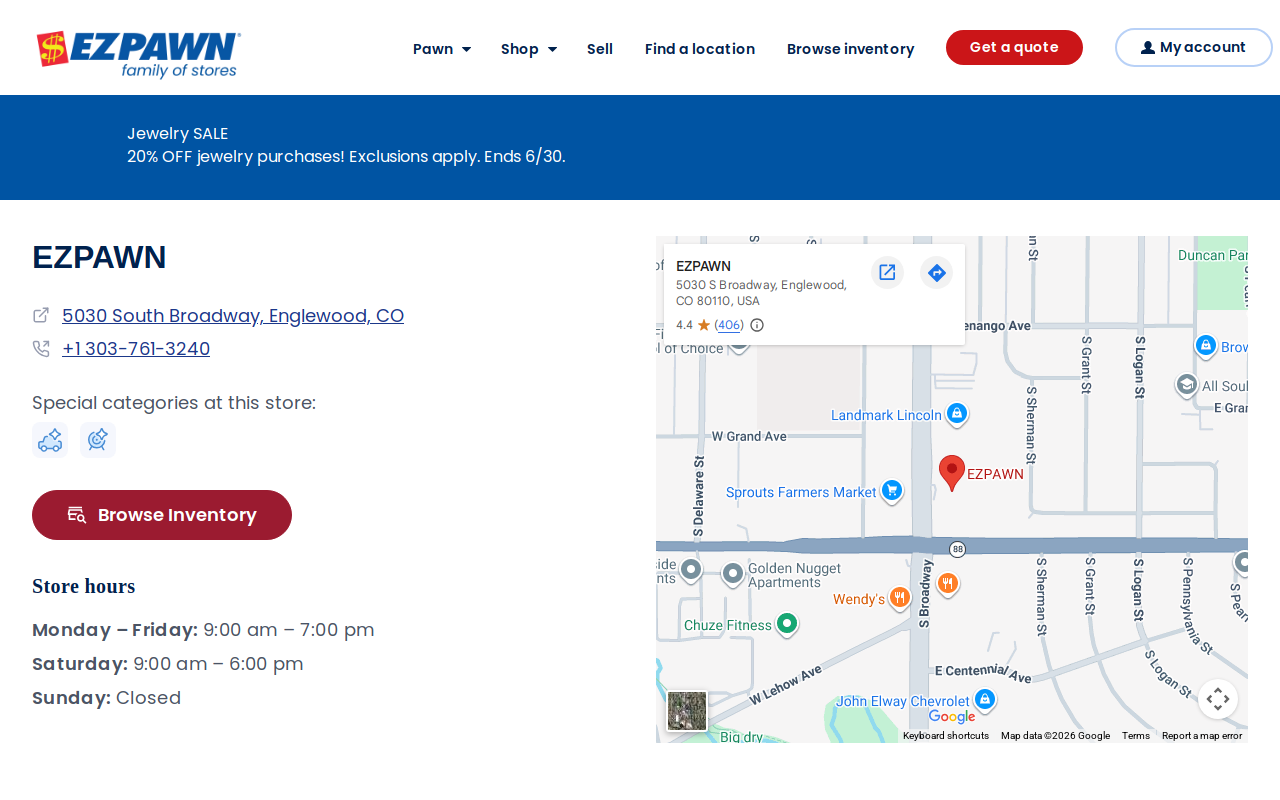This screenshot has width=1280, height=800.
Task: Toggle the map camera controls button
Action: pos(1218,699)
